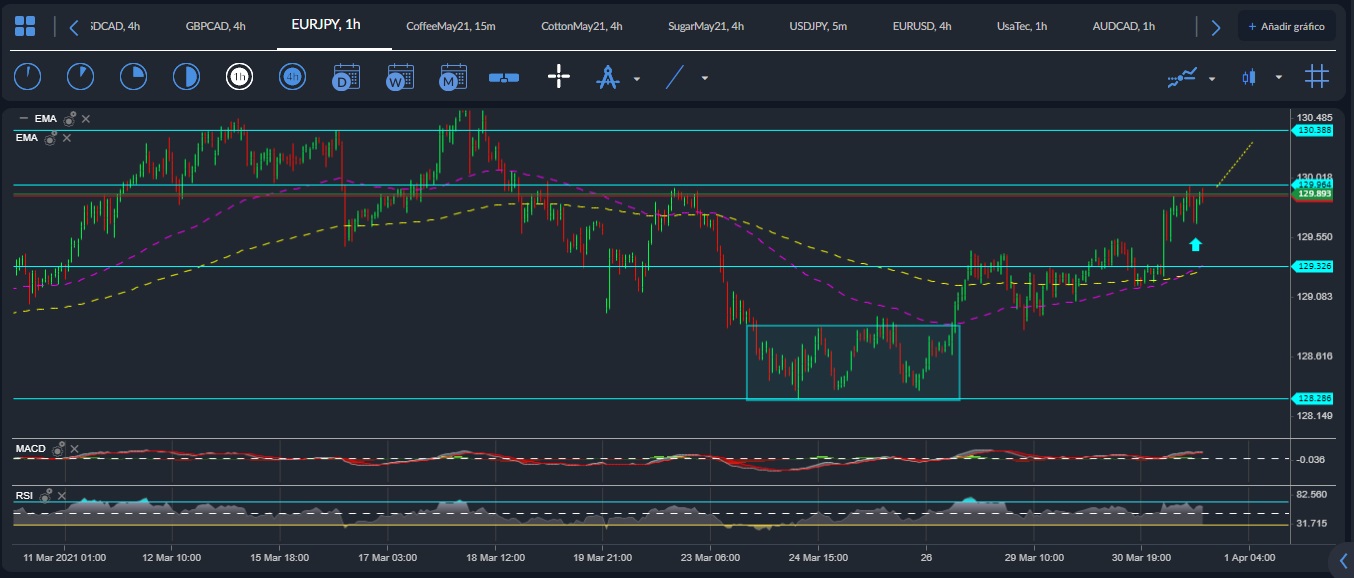Remove the second EMA indicator

(x=67, y=138)
